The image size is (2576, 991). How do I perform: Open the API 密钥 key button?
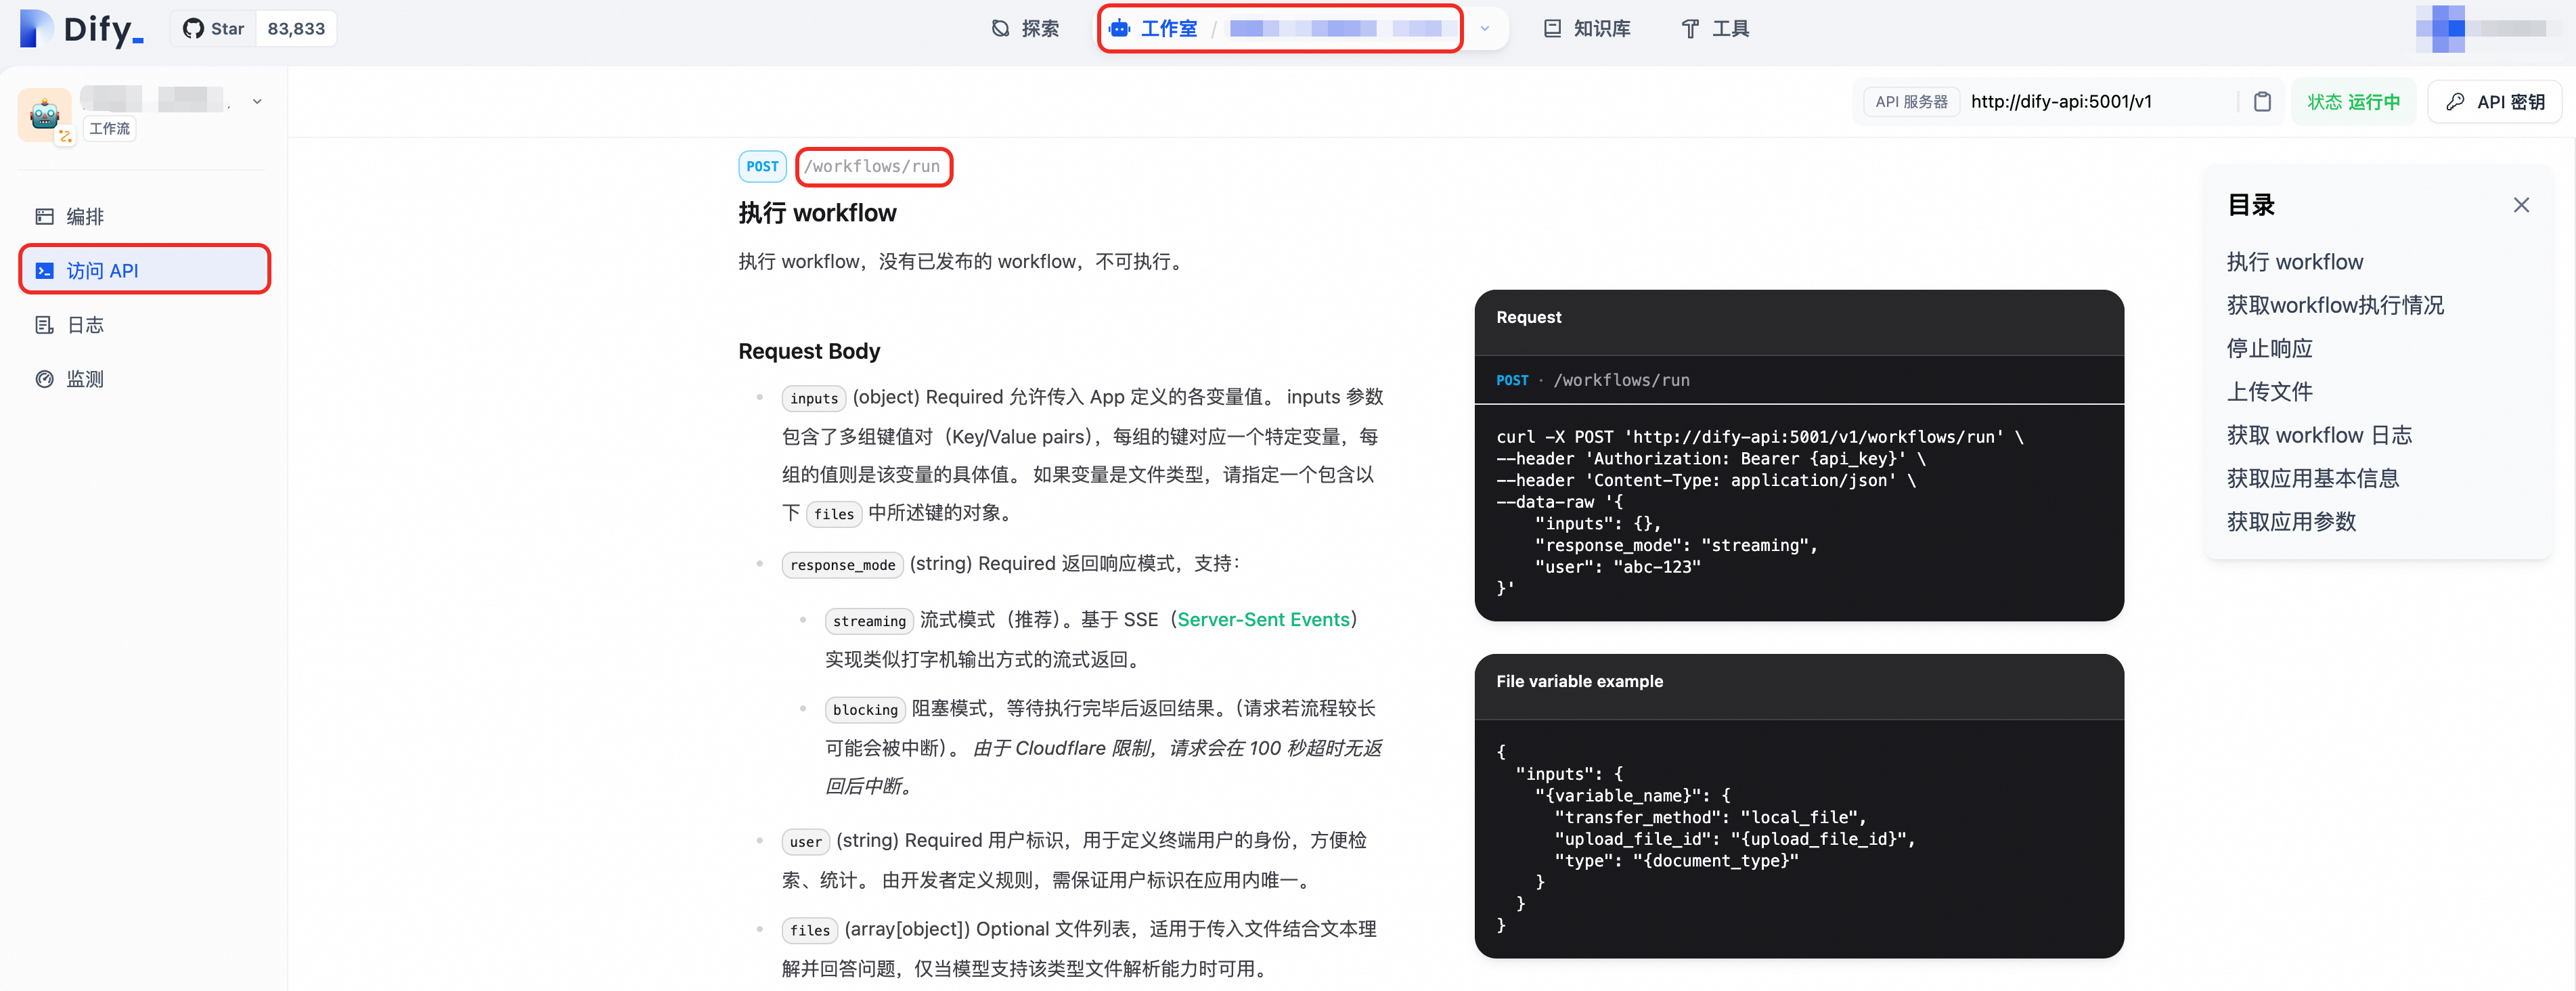tap(2494, 102)
